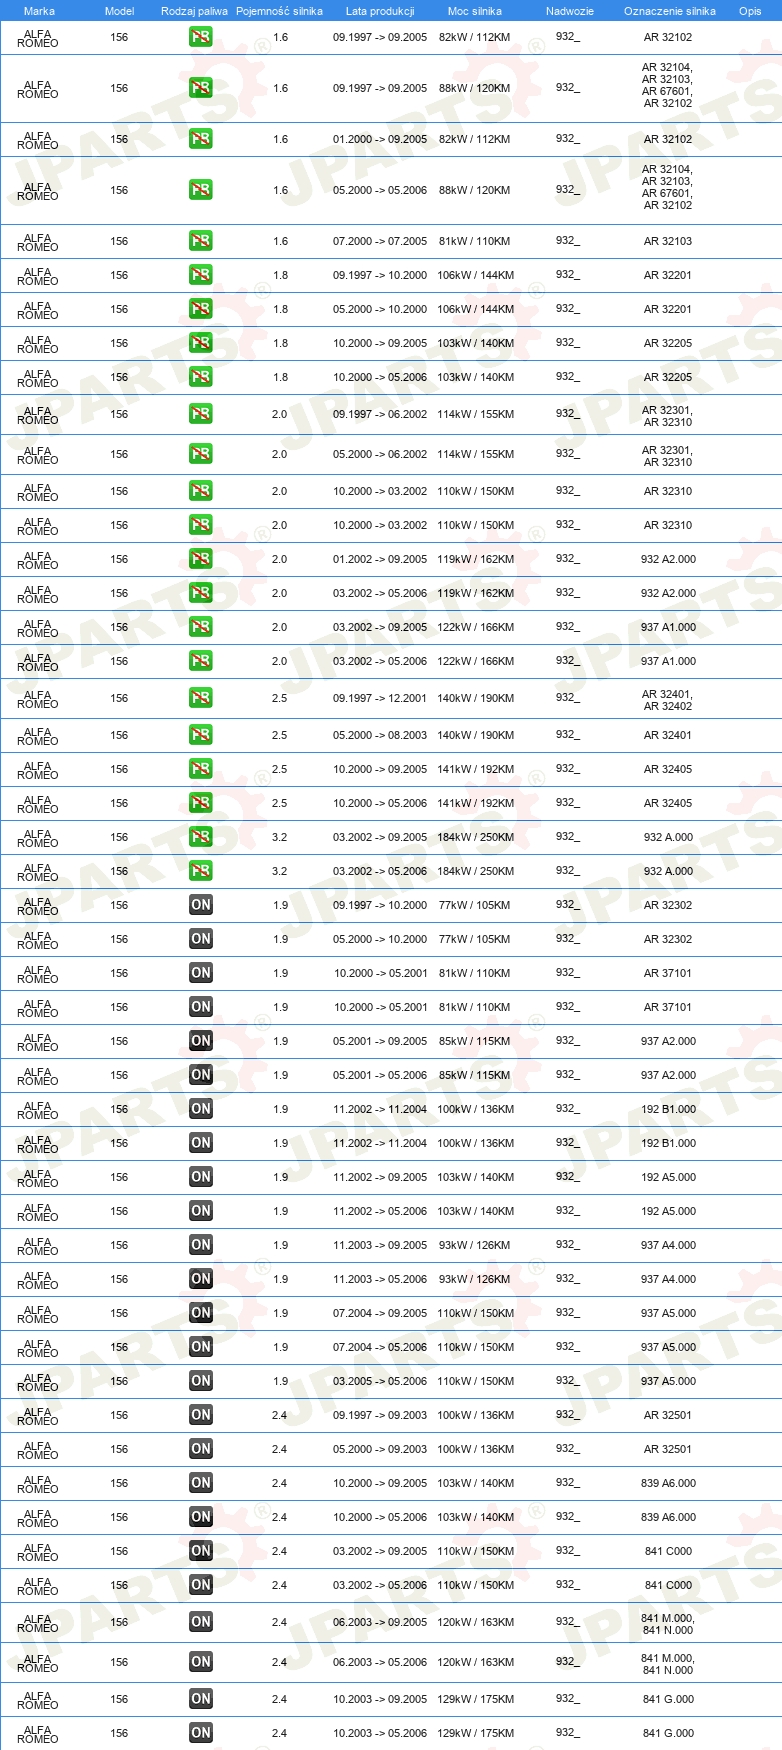Image resolution: width=782 pixels, height=1750 pixels.
Task: Click ON icon in 2.4 06.2003 -> 09.2005 row
Action: pyautogui.click(x=201, y=1622)
